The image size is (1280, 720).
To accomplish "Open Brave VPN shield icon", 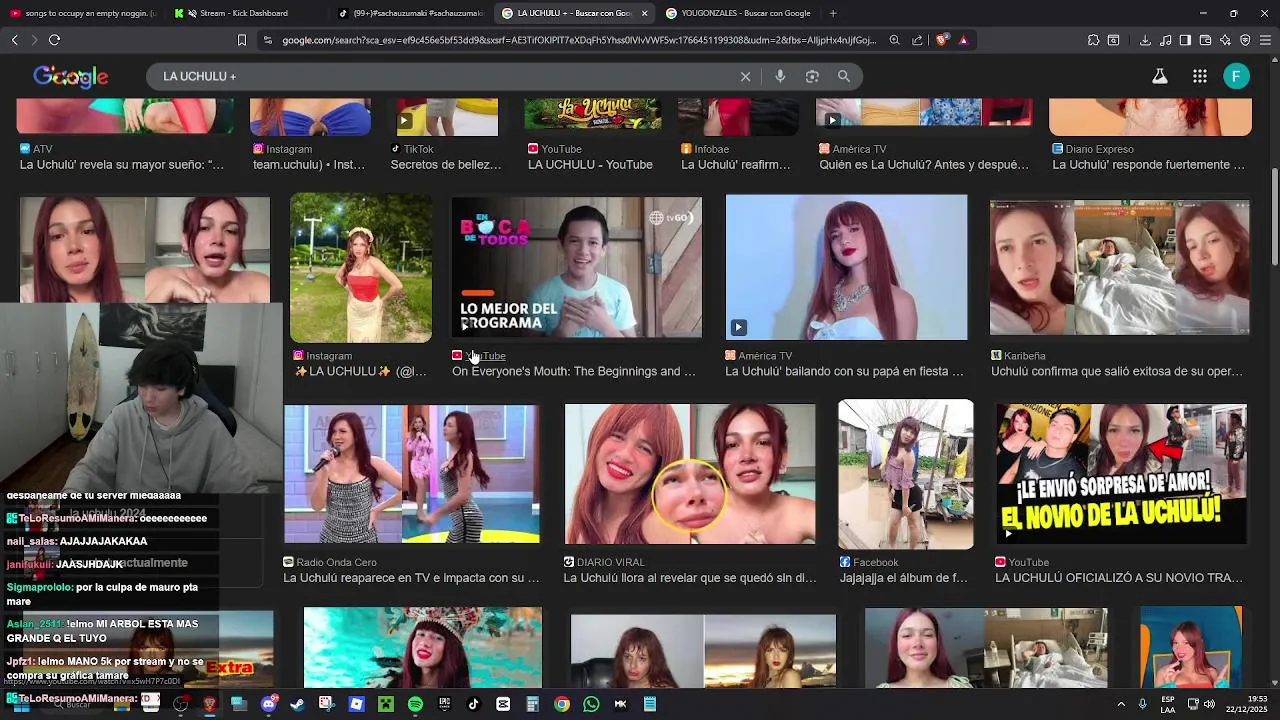I will click(1245, 40).
